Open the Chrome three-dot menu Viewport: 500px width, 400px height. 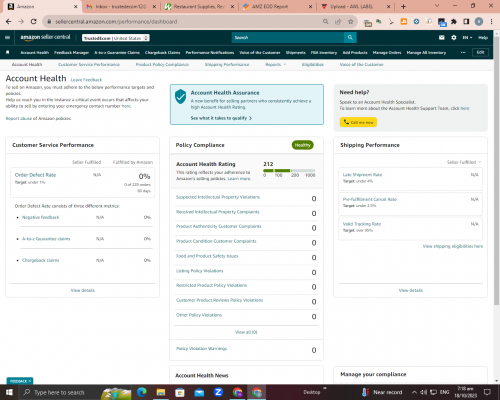point(491,22)
